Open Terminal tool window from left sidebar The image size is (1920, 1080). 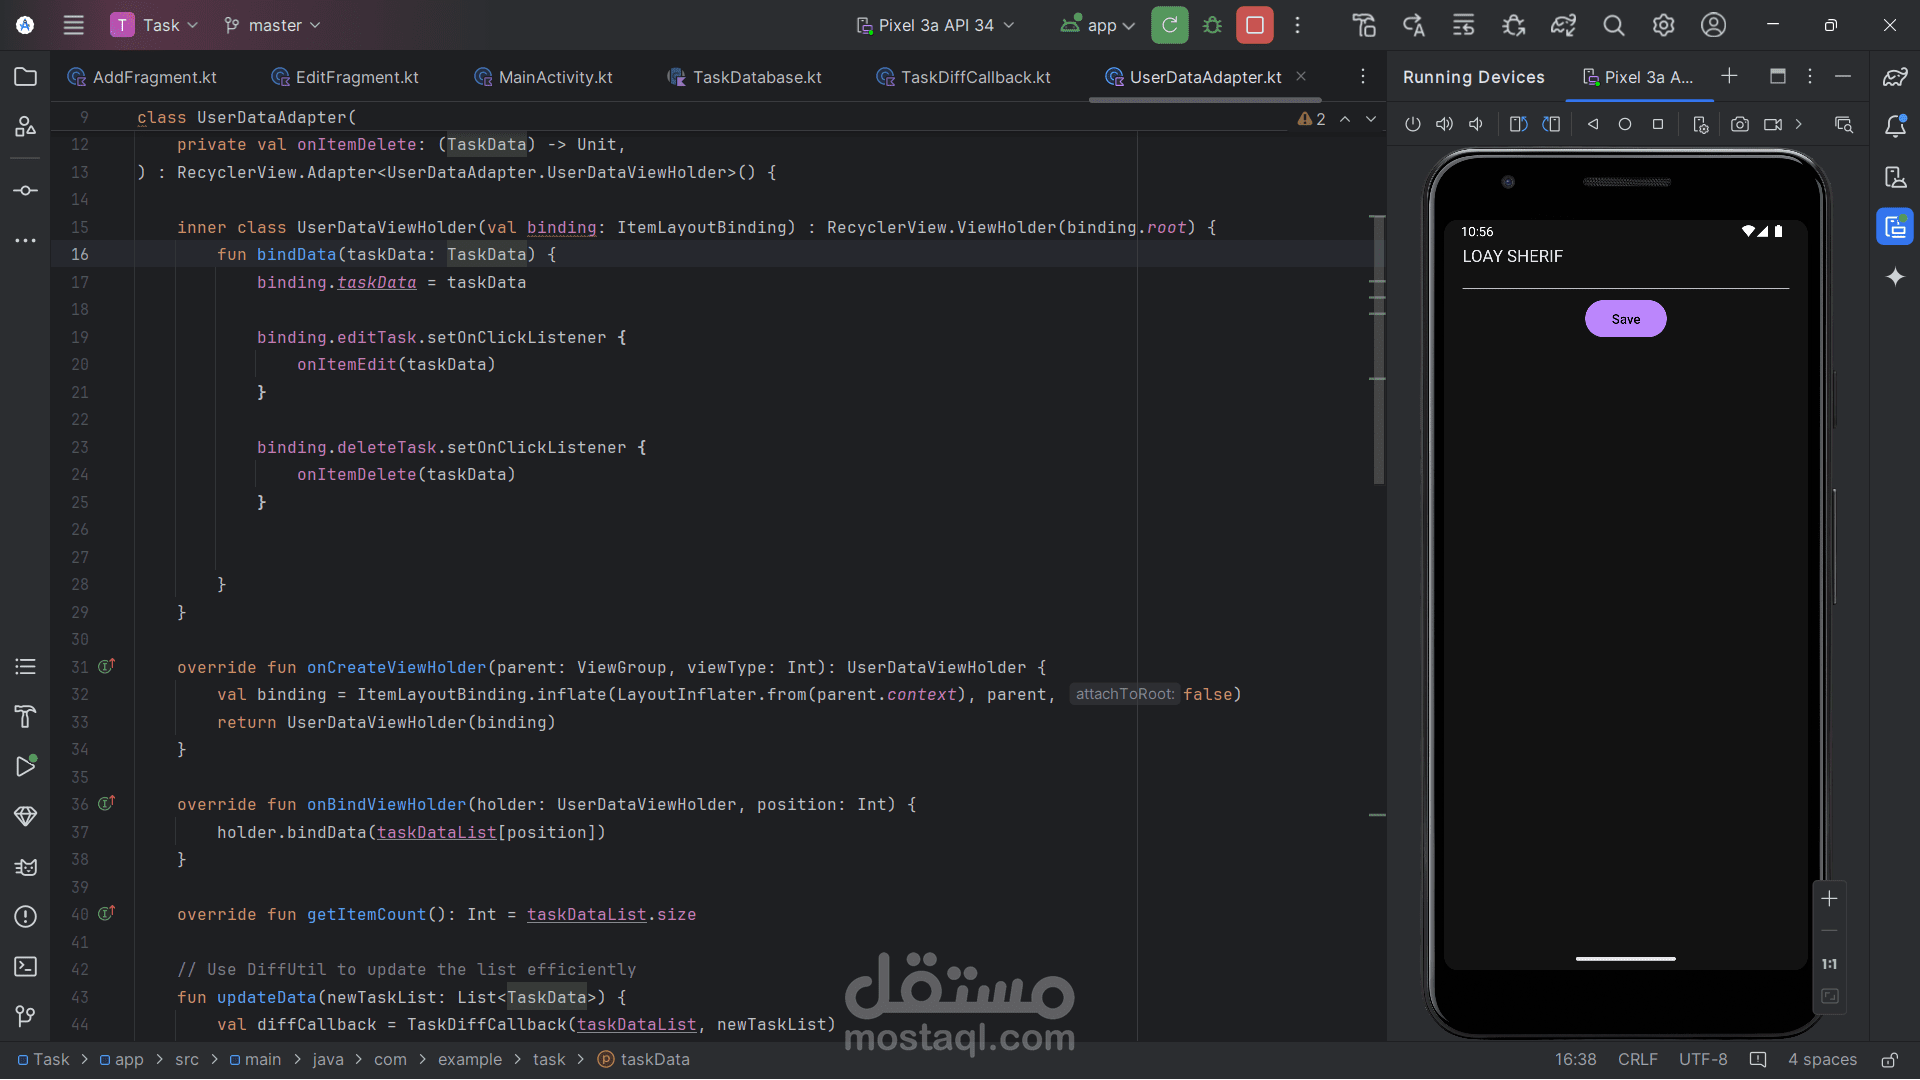(x=26, y=967)
